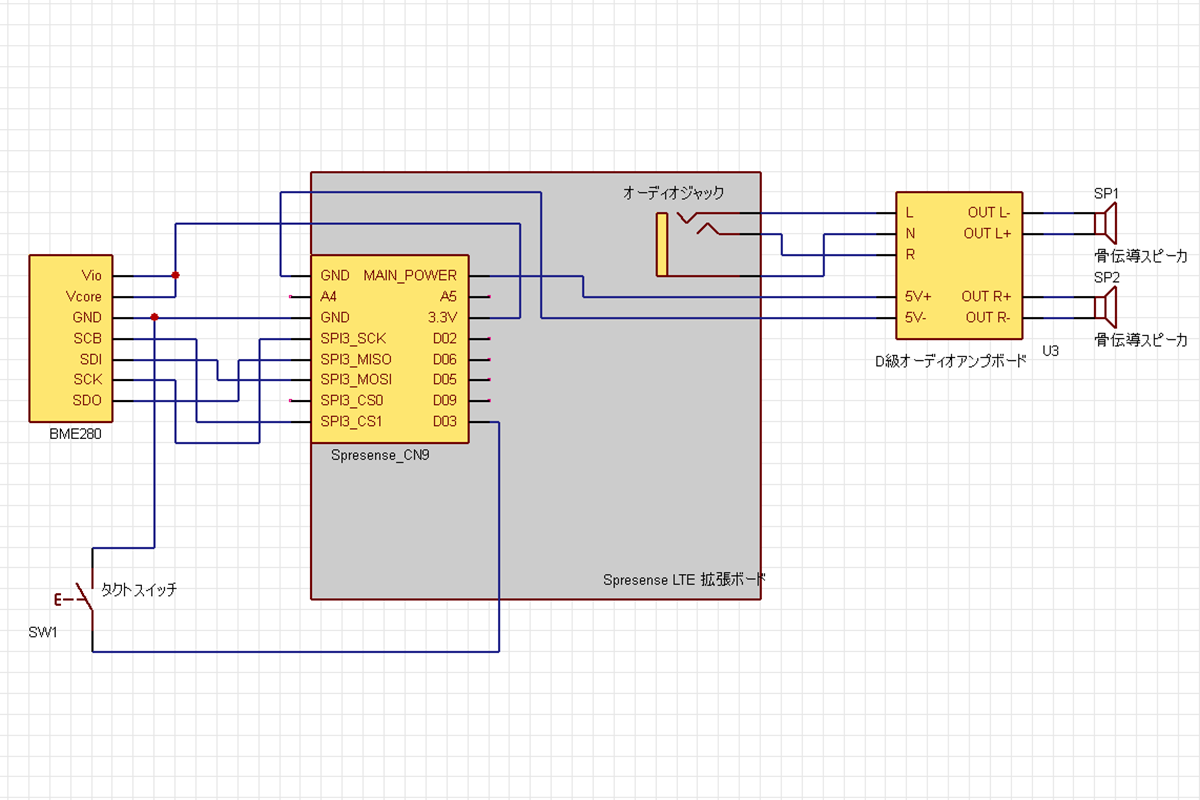Click the MAIN_POWER pin on Spresense_CN9
Viewport: 1200px width, 800px height.
click(x=410, y=275)
